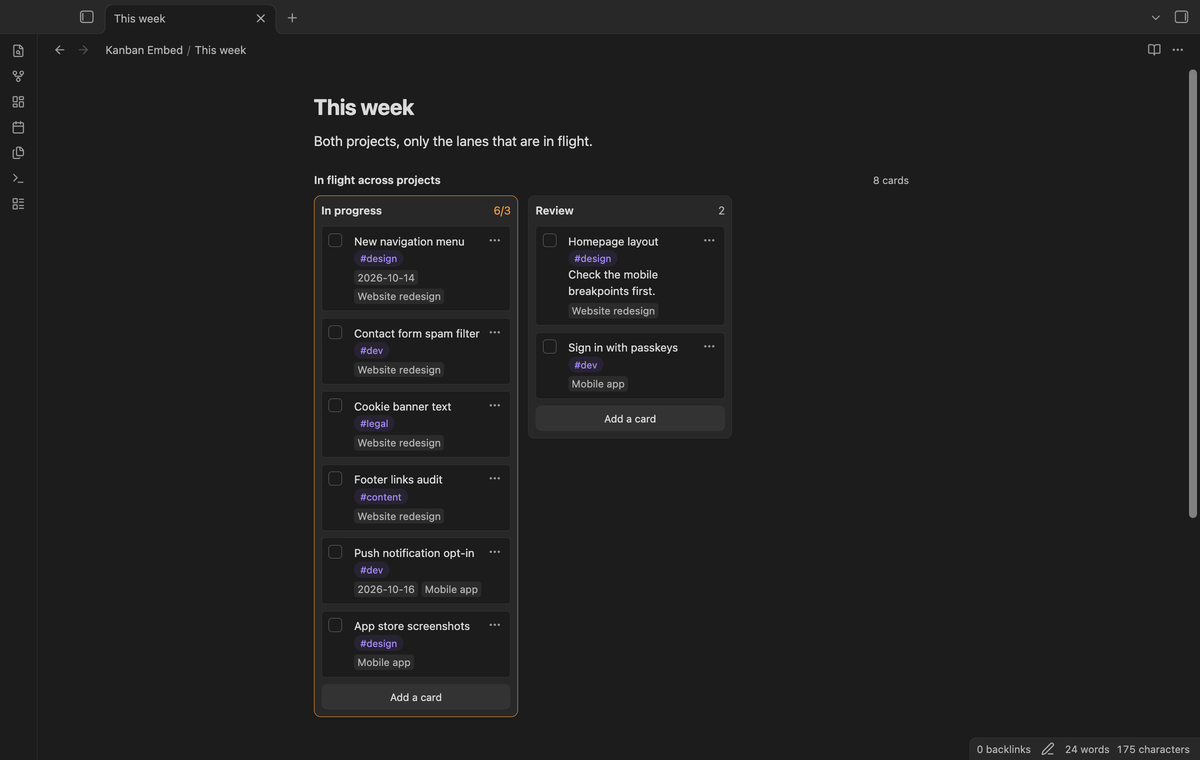
Task: Click the vertical scrollbar on the right
Action: point(1192,293)
